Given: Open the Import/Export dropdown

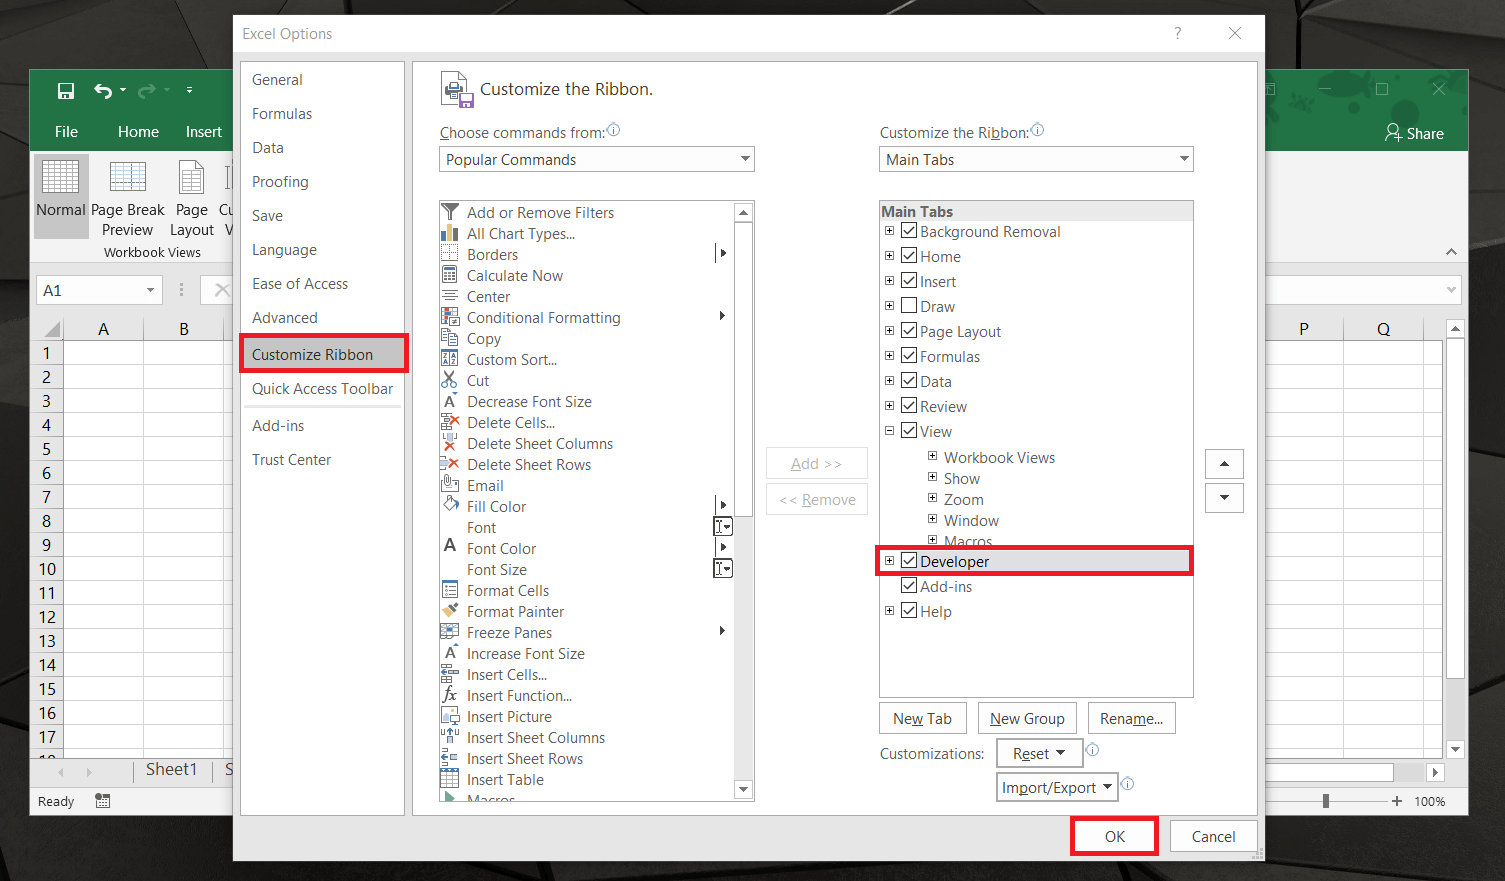Looking at the screenshot, I should point(1057,787).
